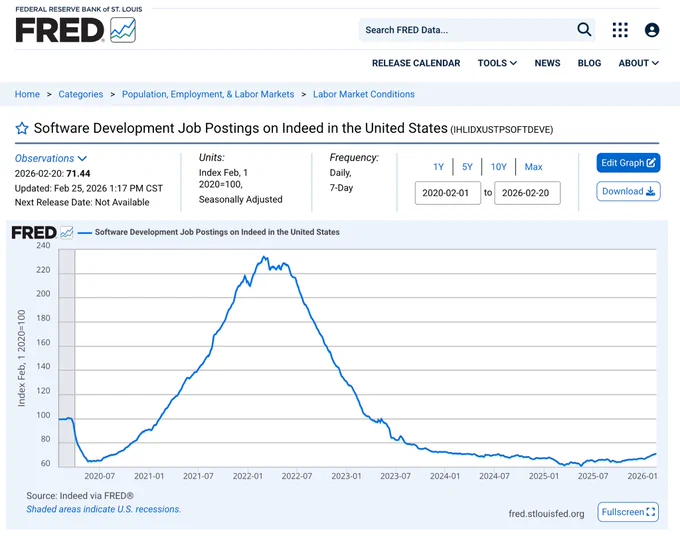Screen dimensions: 680x537
Task: Click the 'Federal Reserve Bank of St. Louis' text
Action: click(78, 9)
